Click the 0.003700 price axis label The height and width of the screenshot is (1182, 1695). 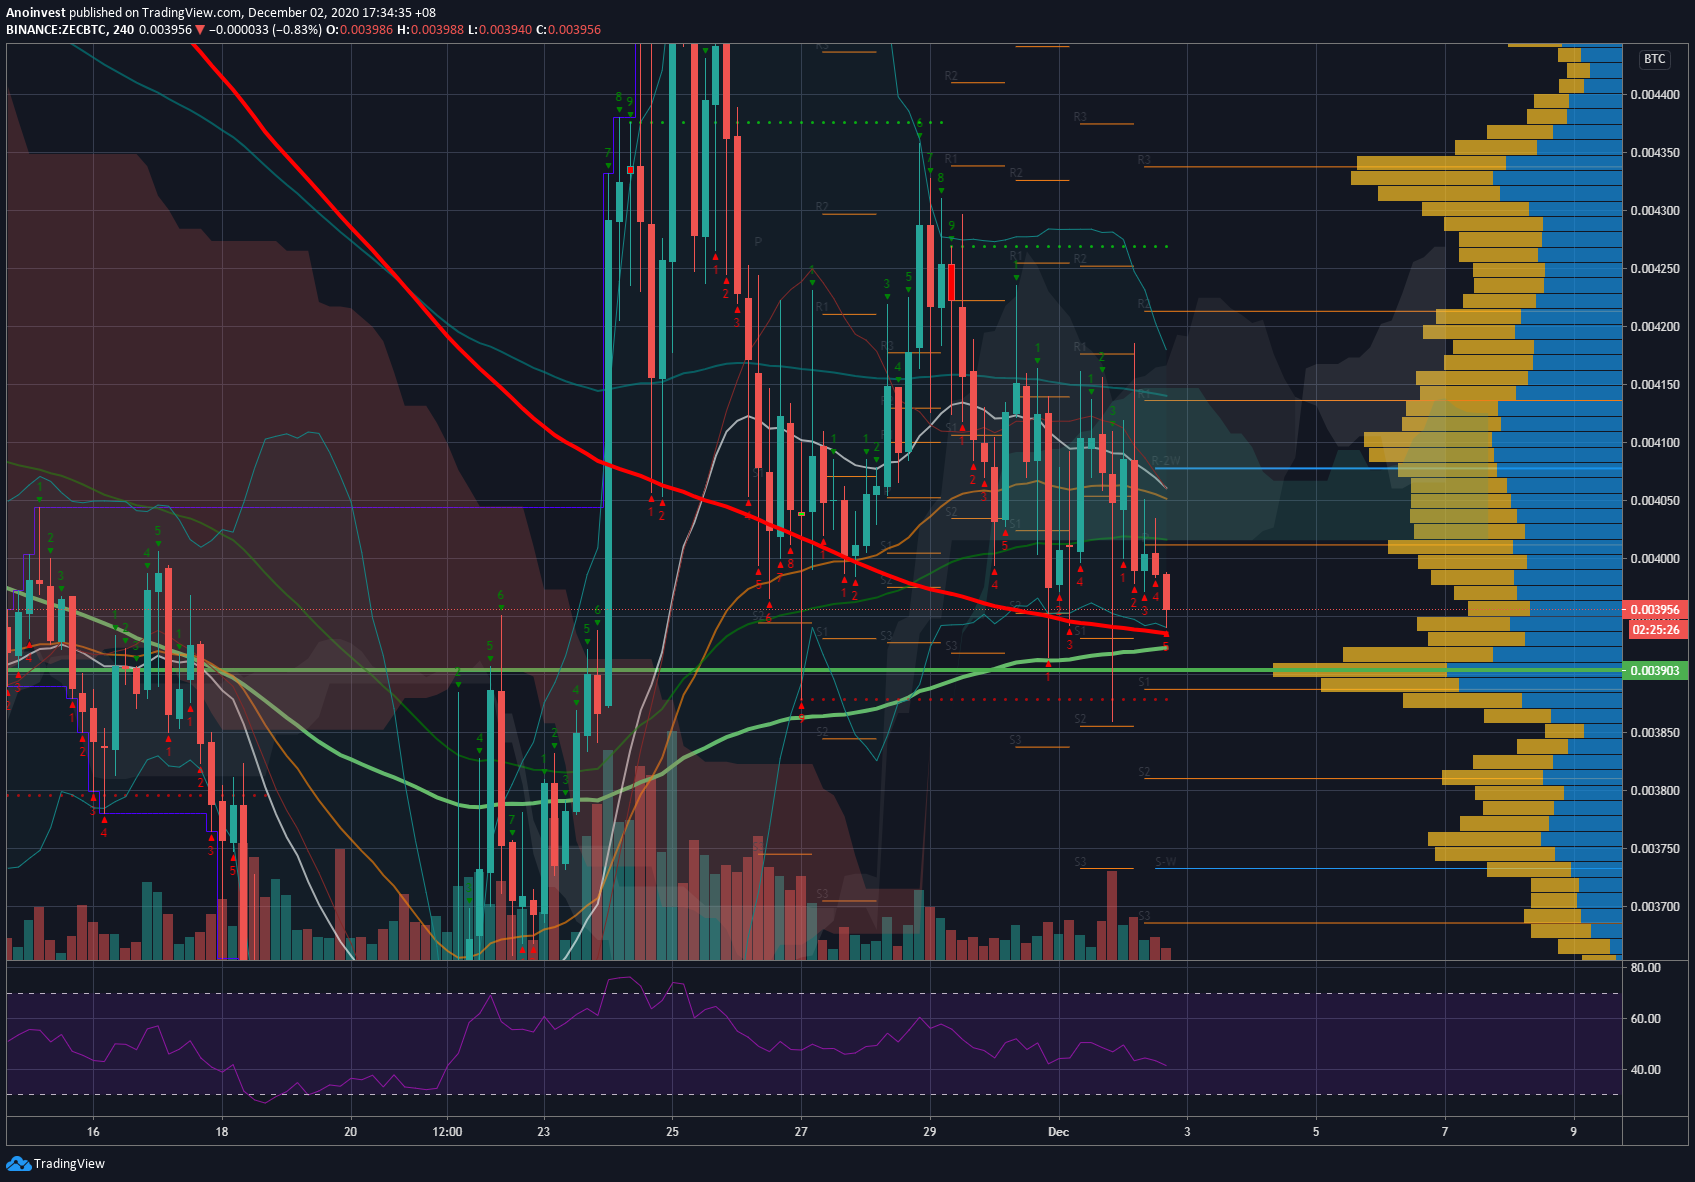[x=1655, y=907]
